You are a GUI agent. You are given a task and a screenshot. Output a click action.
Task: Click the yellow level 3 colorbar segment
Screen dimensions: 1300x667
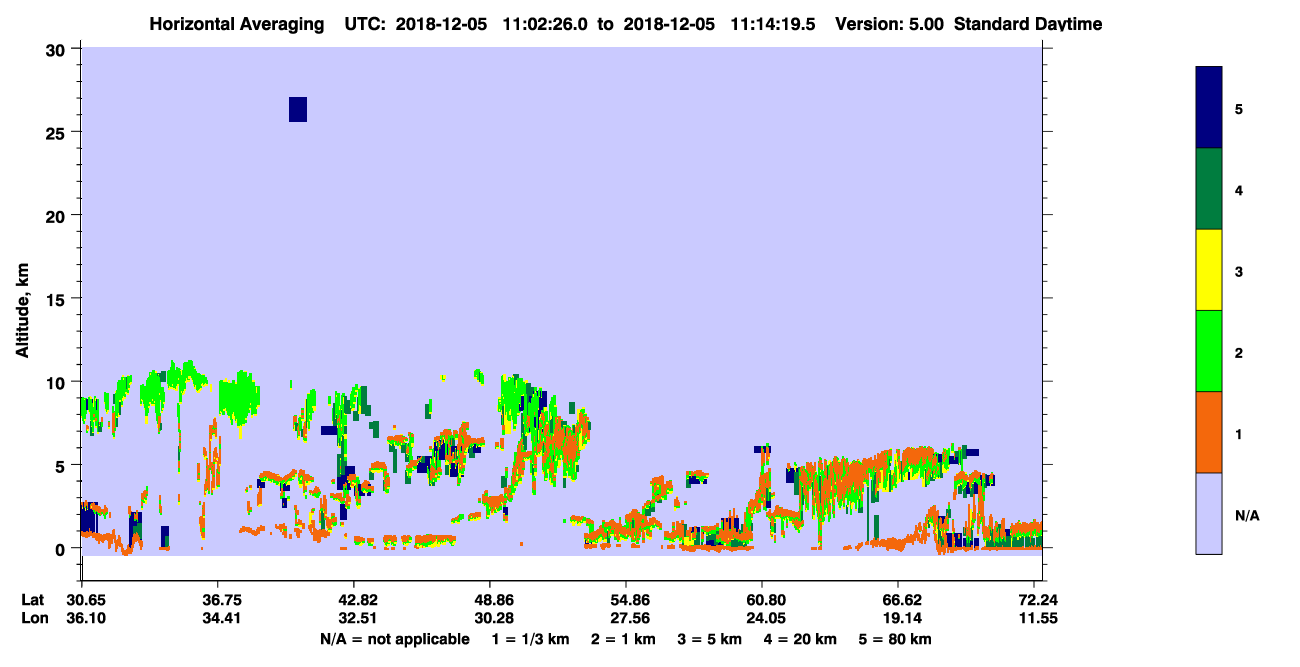(1208, 270)
